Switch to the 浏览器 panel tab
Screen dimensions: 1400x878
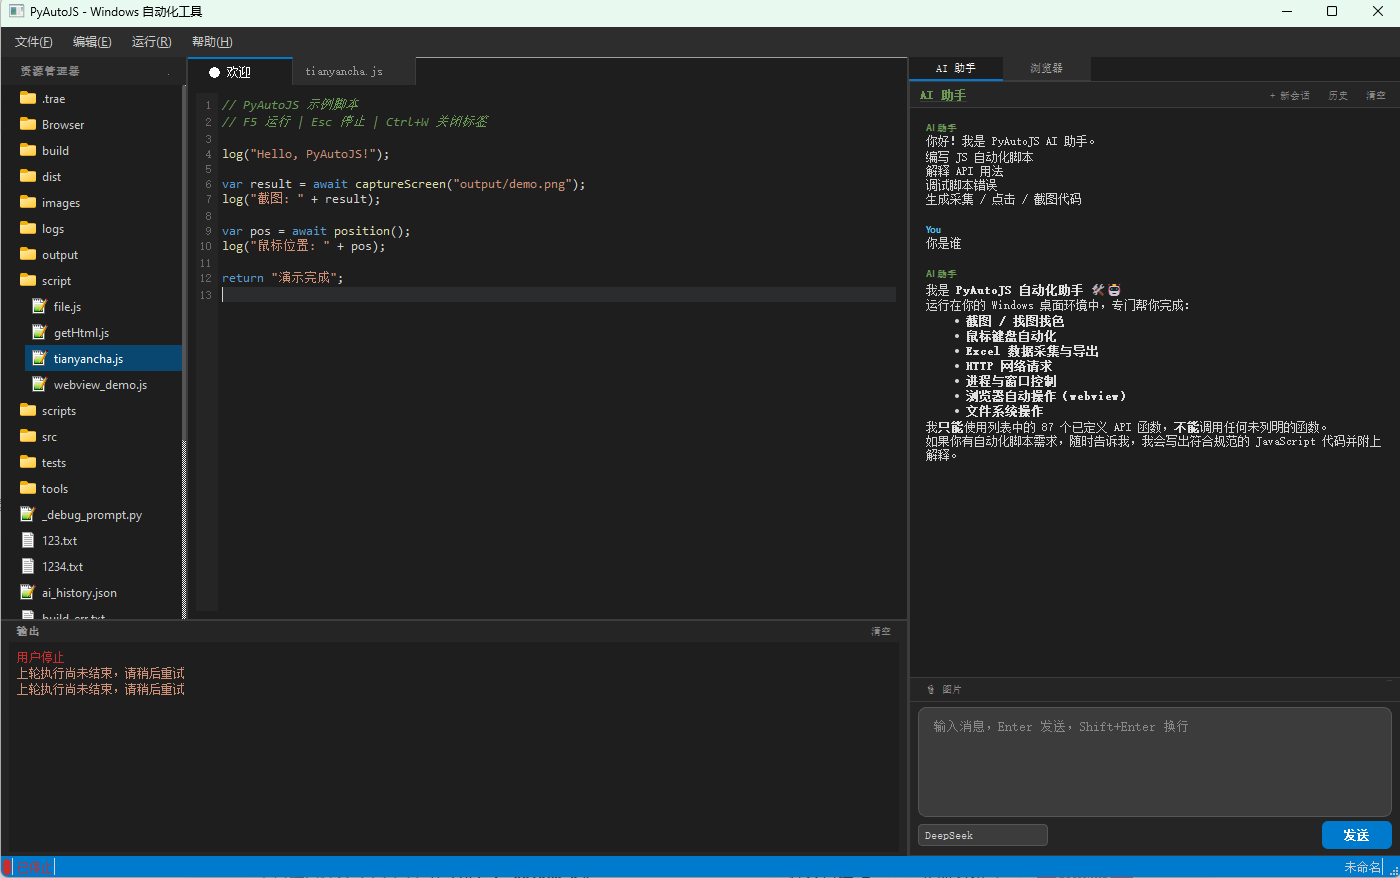(x=1046, y=69)
